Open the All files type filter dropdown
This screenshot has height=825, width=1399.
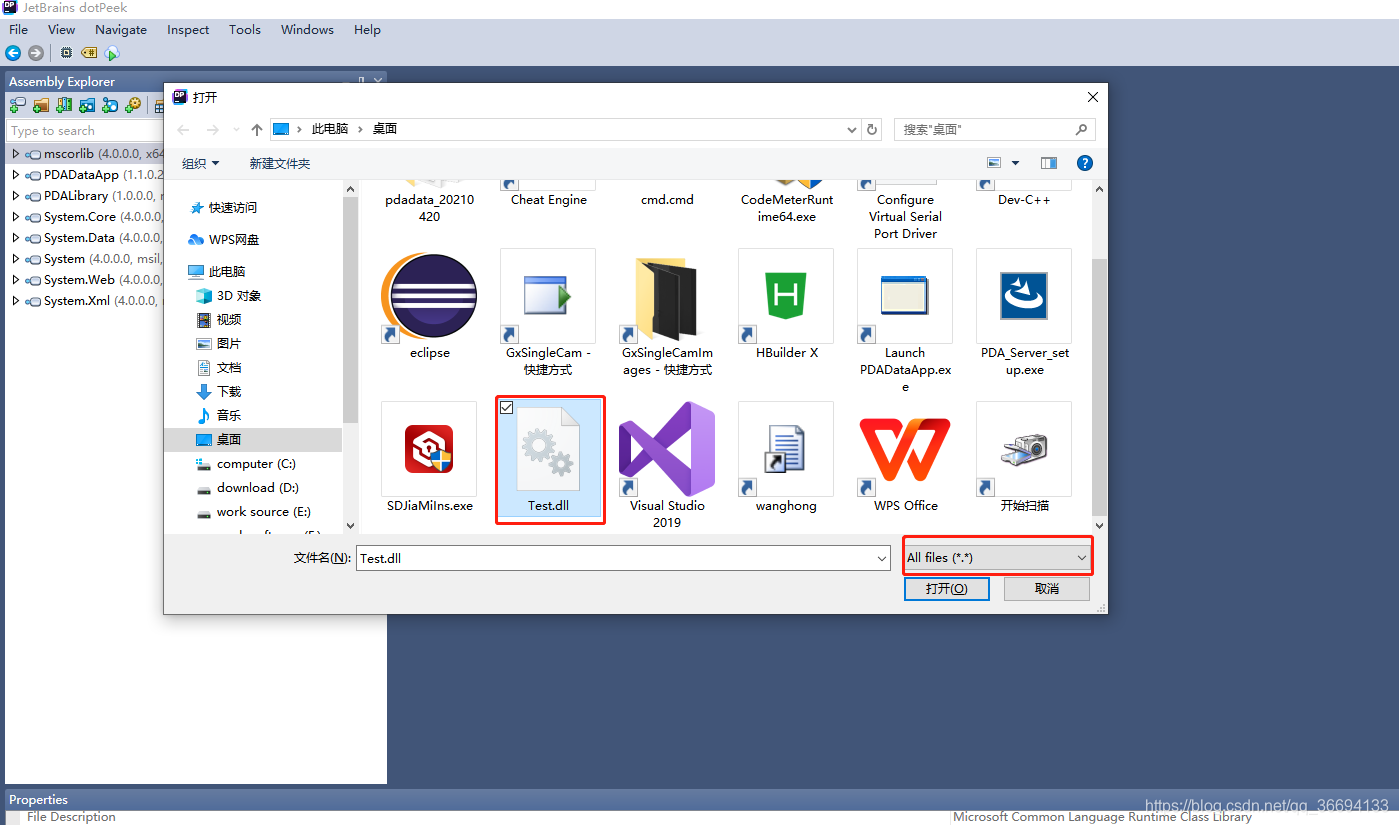coord(997,558)
